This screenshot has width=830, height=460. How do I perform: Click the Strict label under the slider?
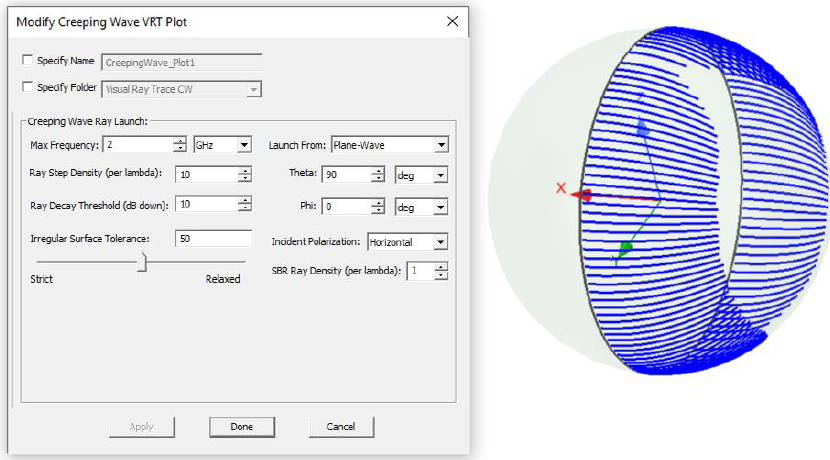coord(41,279)
